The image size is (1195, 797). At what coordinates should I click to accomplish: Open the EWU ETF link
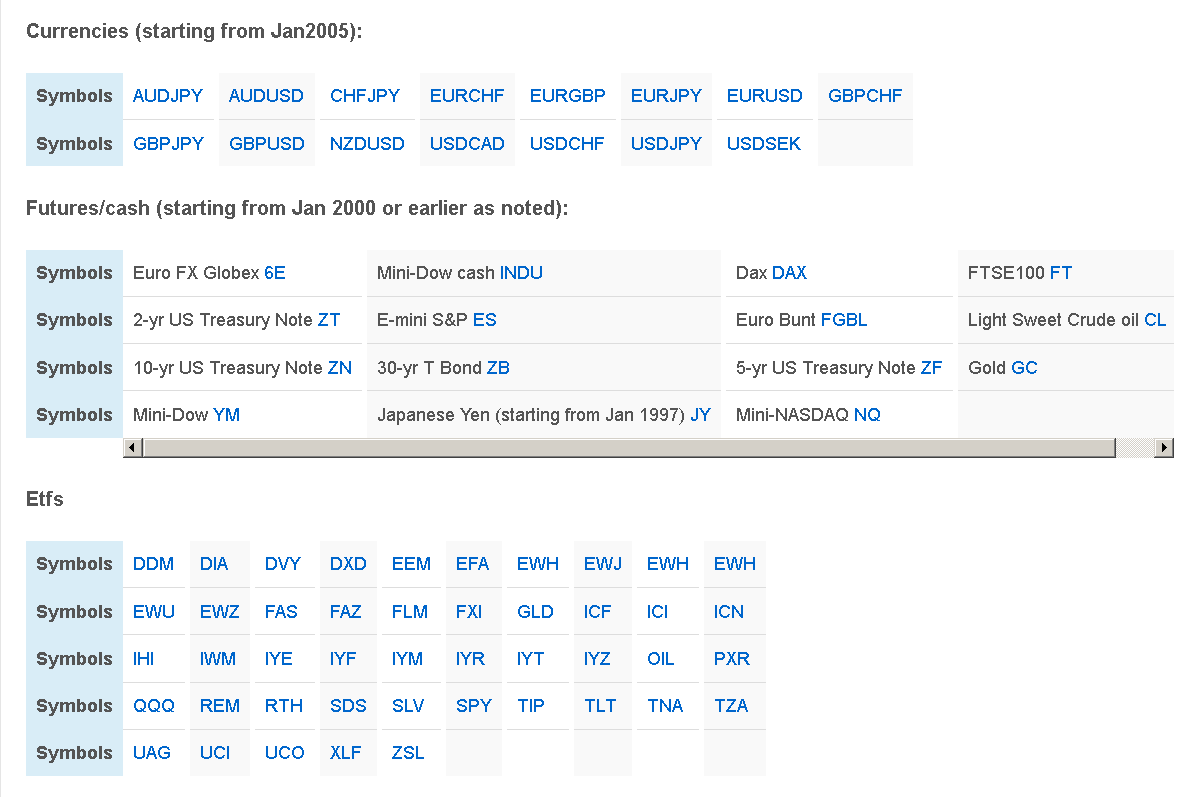click(x=153, y=612)
